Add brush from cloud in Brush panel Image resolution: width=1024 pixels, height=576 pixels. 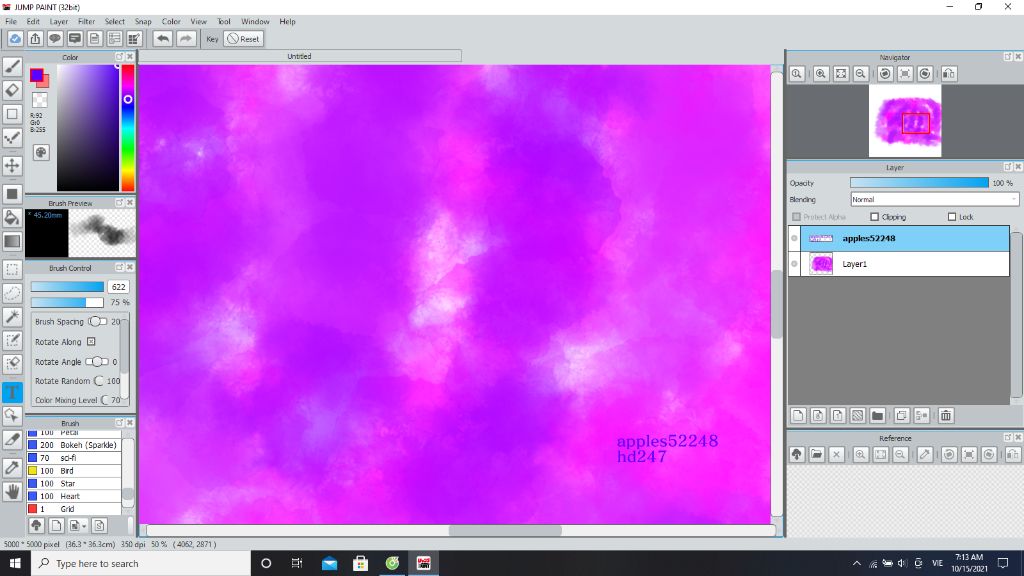(37, 525)
